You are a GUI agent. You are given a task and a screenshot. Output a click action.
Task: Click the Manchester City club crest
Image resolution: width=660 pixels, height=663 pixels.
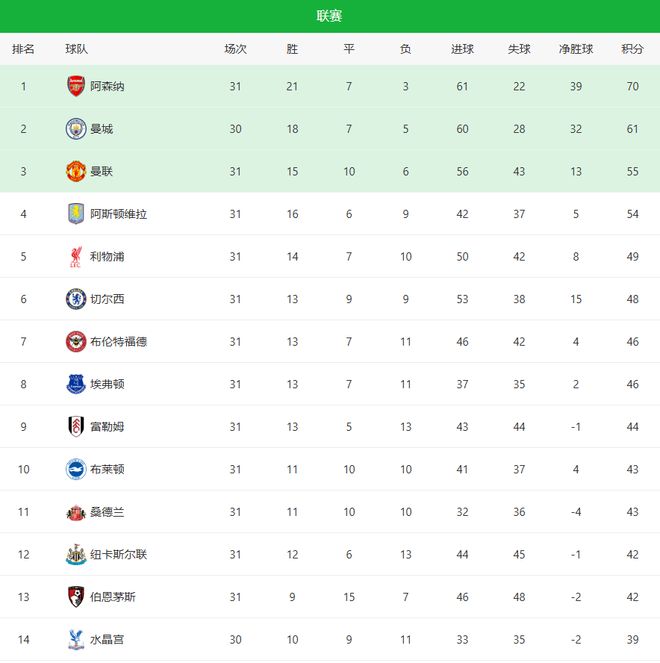coord(76,129)
